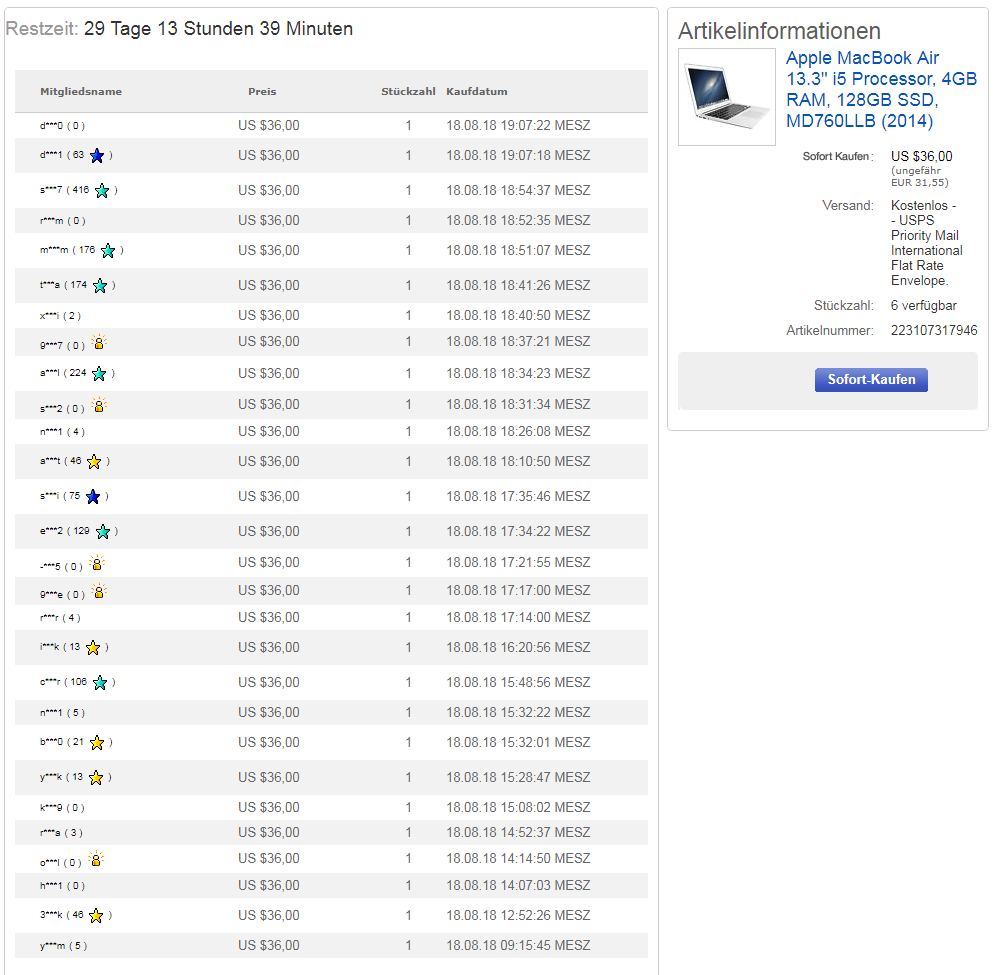Click the blue star beside d***1
The height and width of the screenshot is (975, 996).
coord(97,155)
